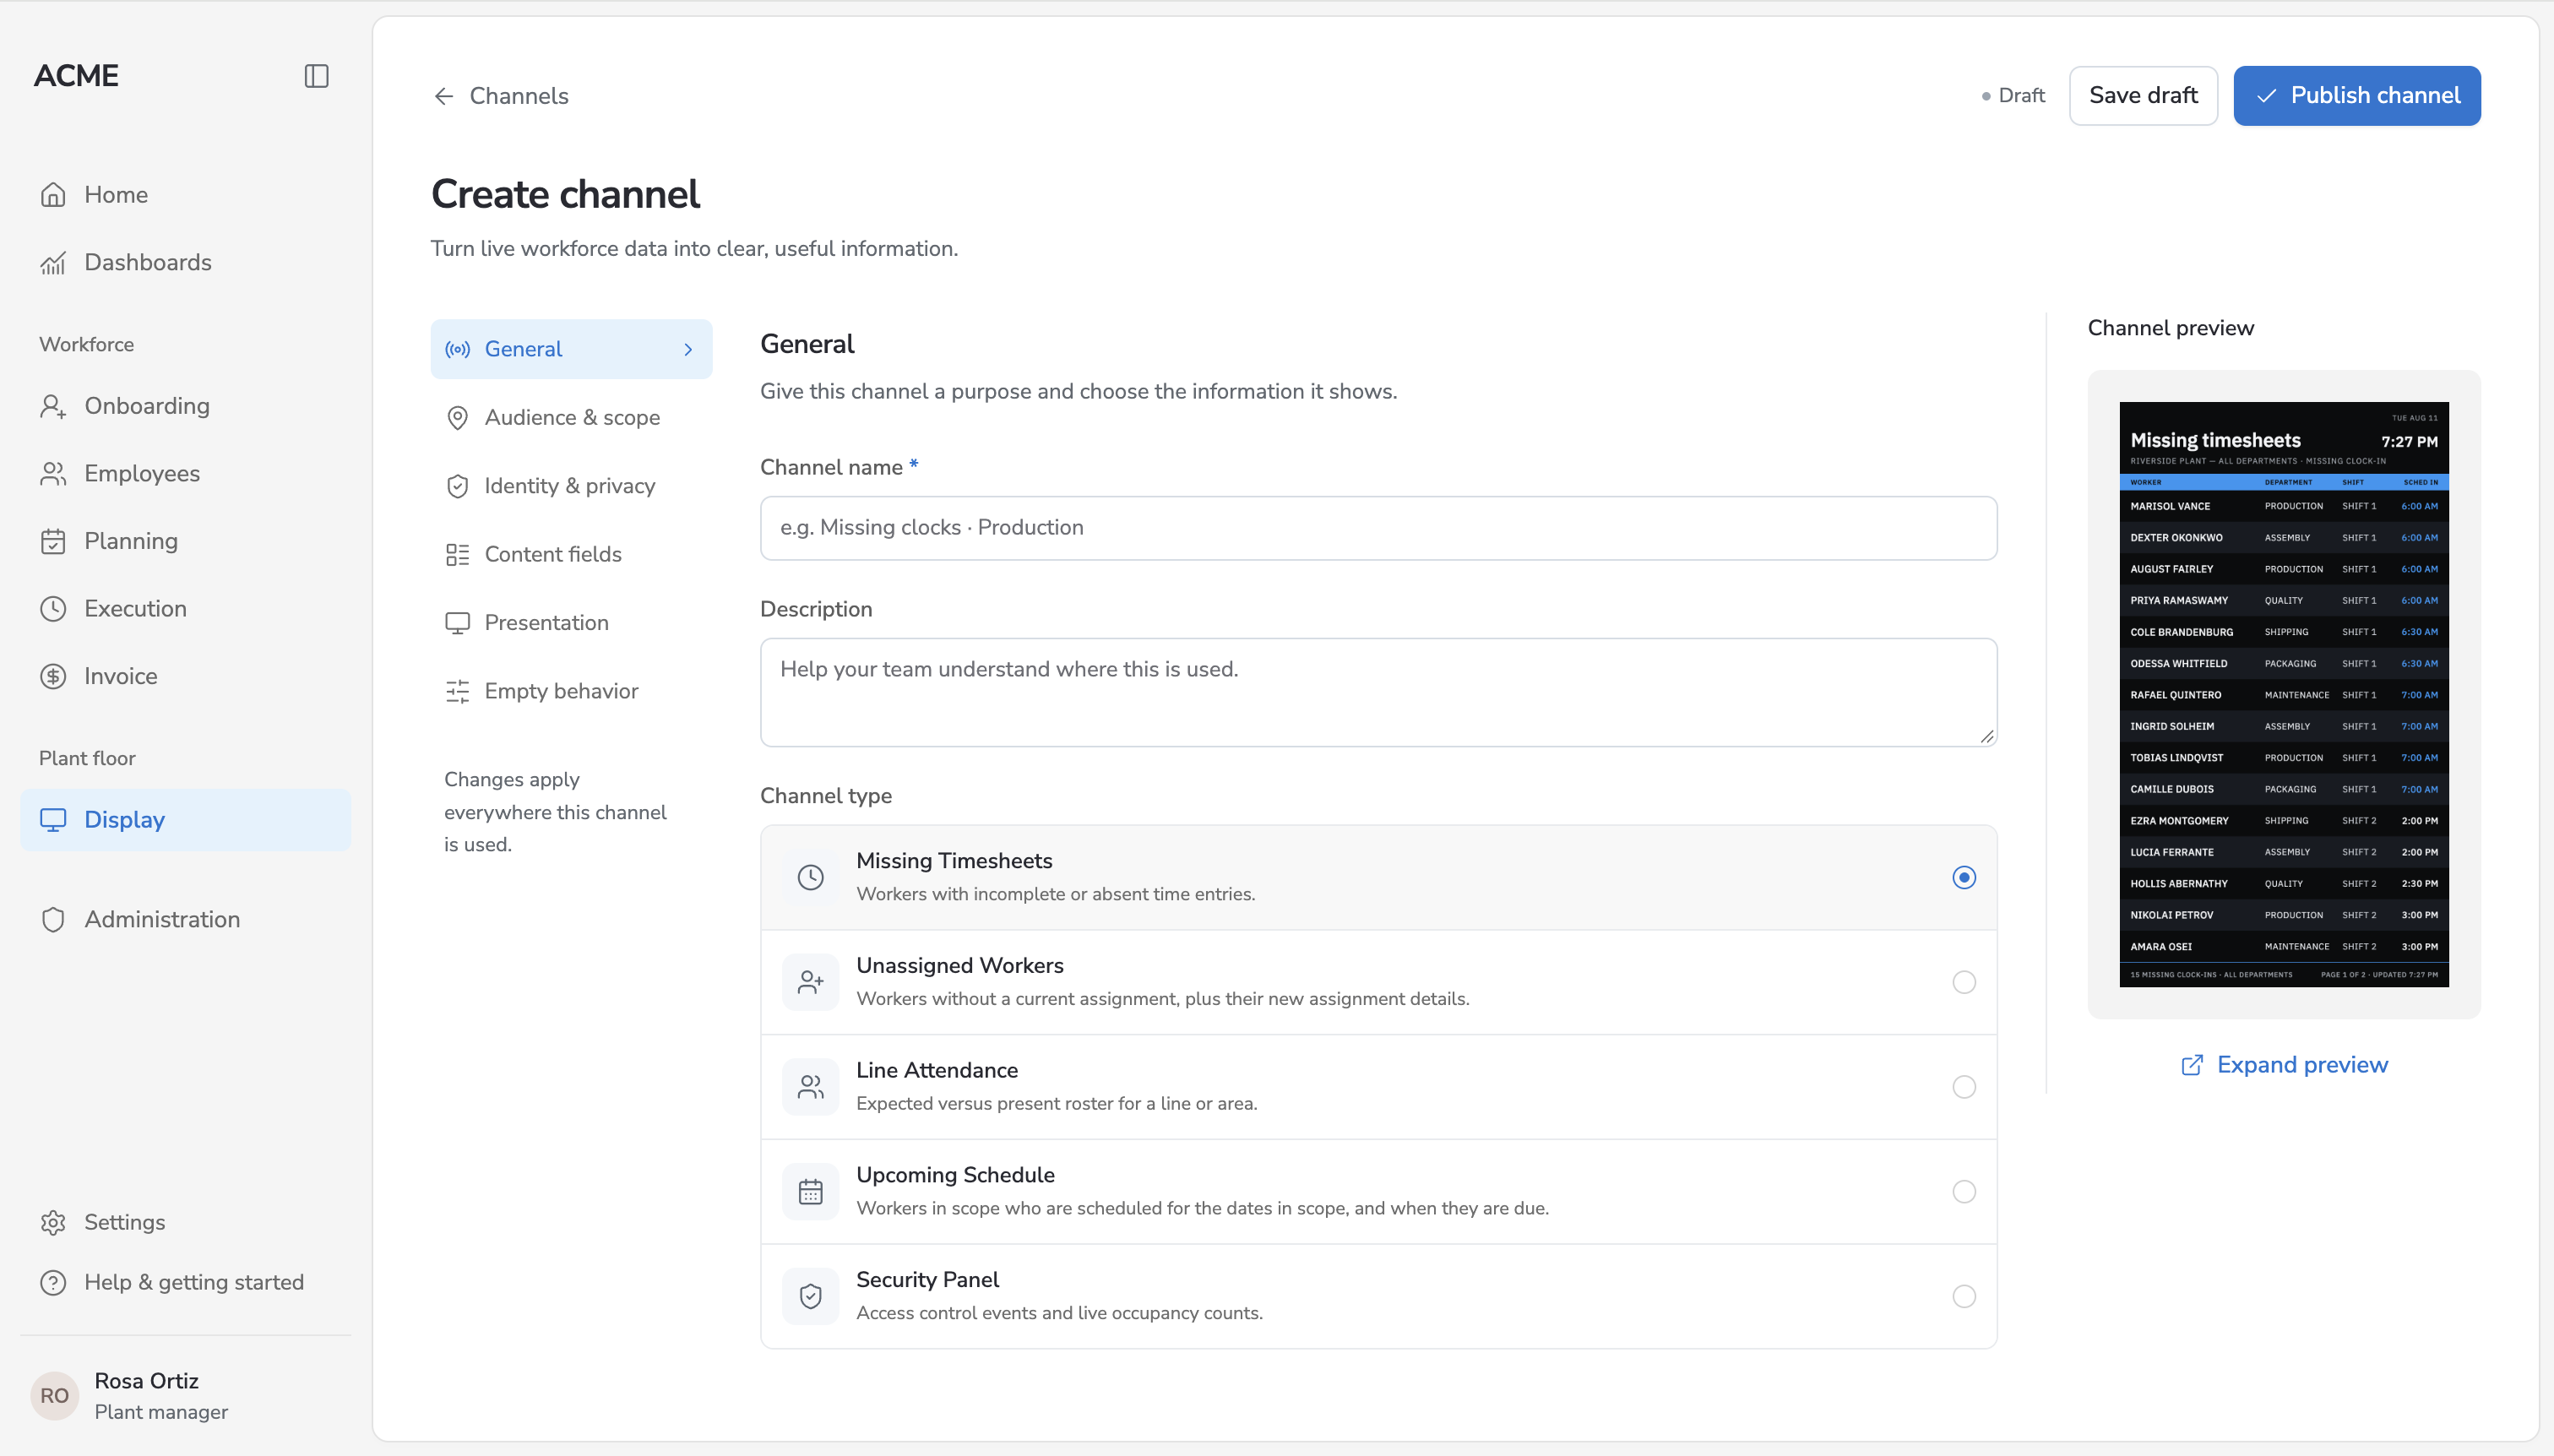Click the RO avatar circle
This screenshot has width=2554, height=1456.
coord(54,1396)
